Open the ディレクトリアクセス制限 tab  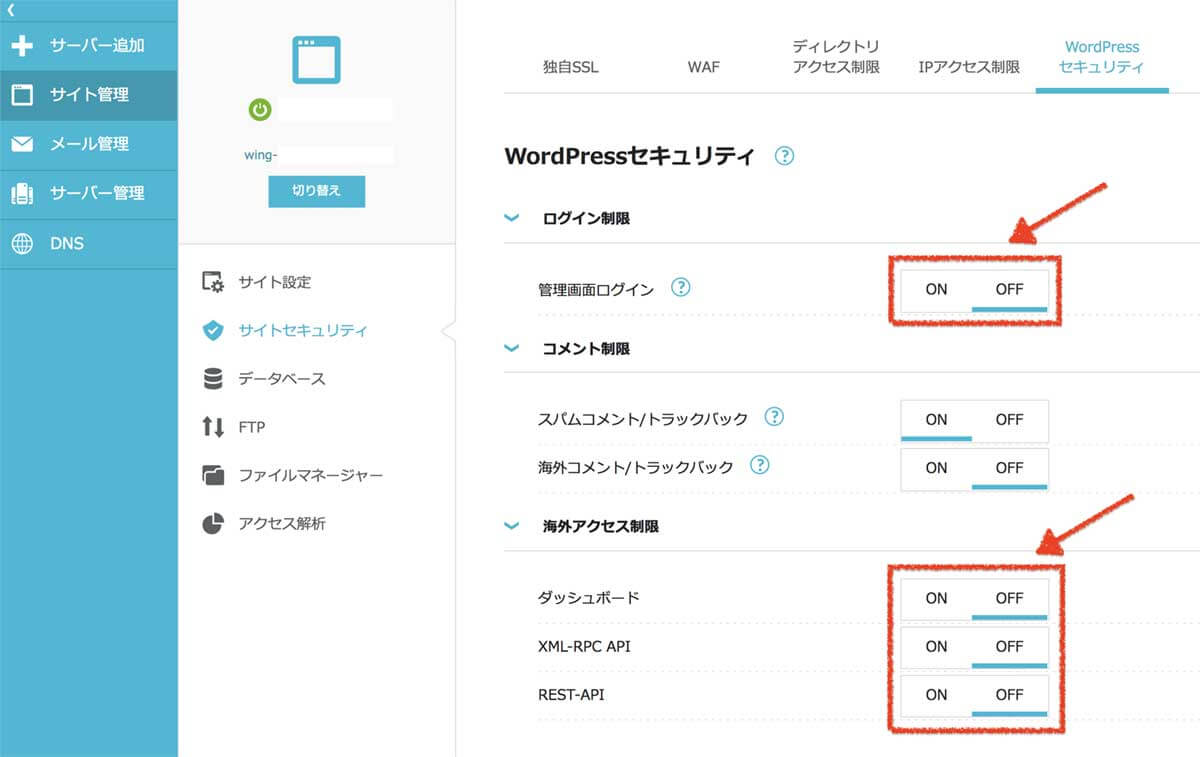[x=836, y=57]
